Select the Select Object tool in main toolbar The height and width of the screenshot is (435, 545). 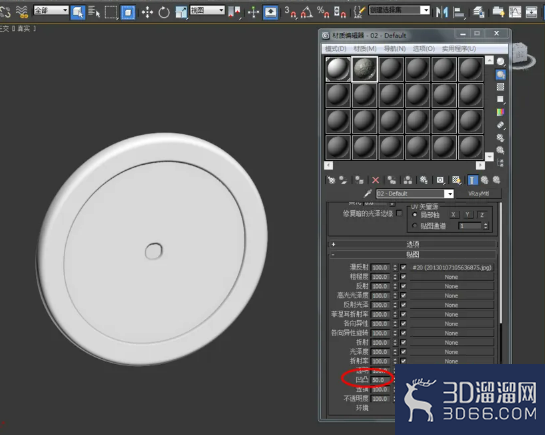click(78, 13)
